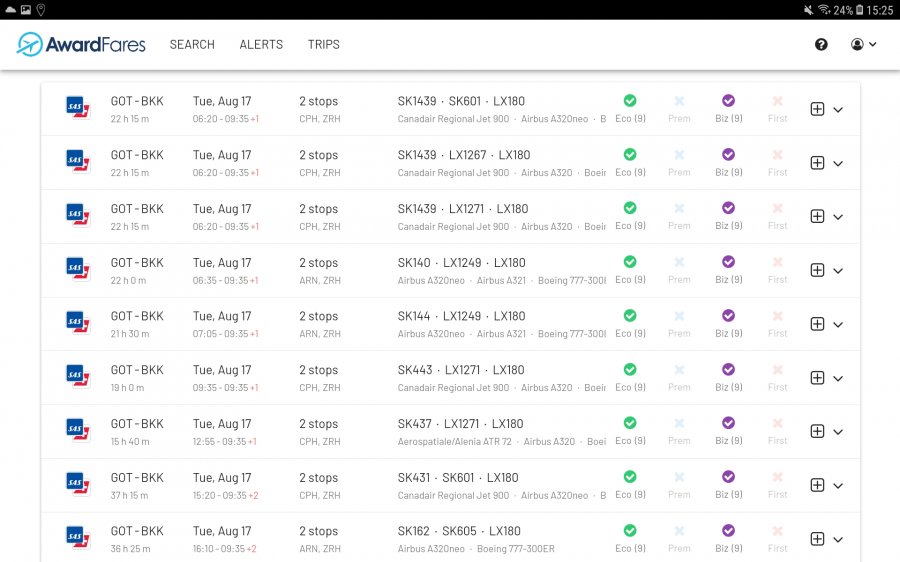Click plus icon for SK437 flight row
The height and width of the screenshot is (562, 900).
click(x=817, y=431)
